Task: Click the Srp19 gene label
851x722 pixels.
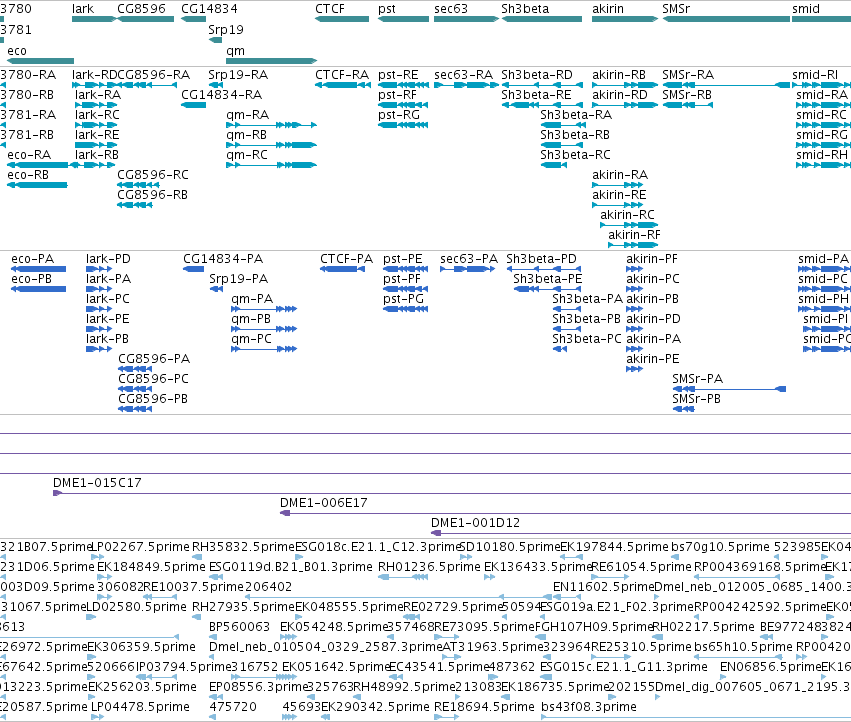Action: [x=226, y=30]
